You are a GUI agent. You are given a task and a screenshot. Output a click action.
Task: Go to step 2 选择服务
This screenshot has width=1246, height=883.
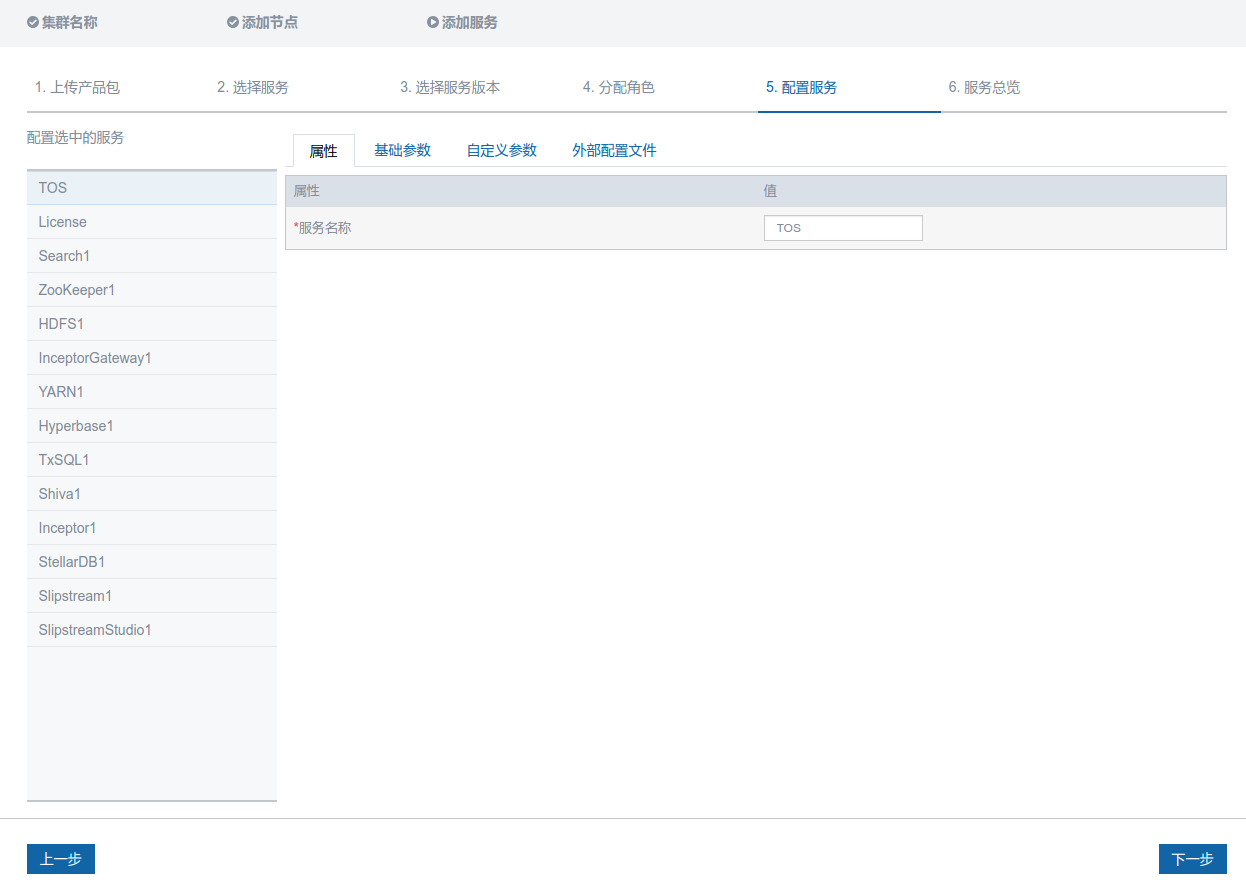pyautogui.click(x=253, y=87)
